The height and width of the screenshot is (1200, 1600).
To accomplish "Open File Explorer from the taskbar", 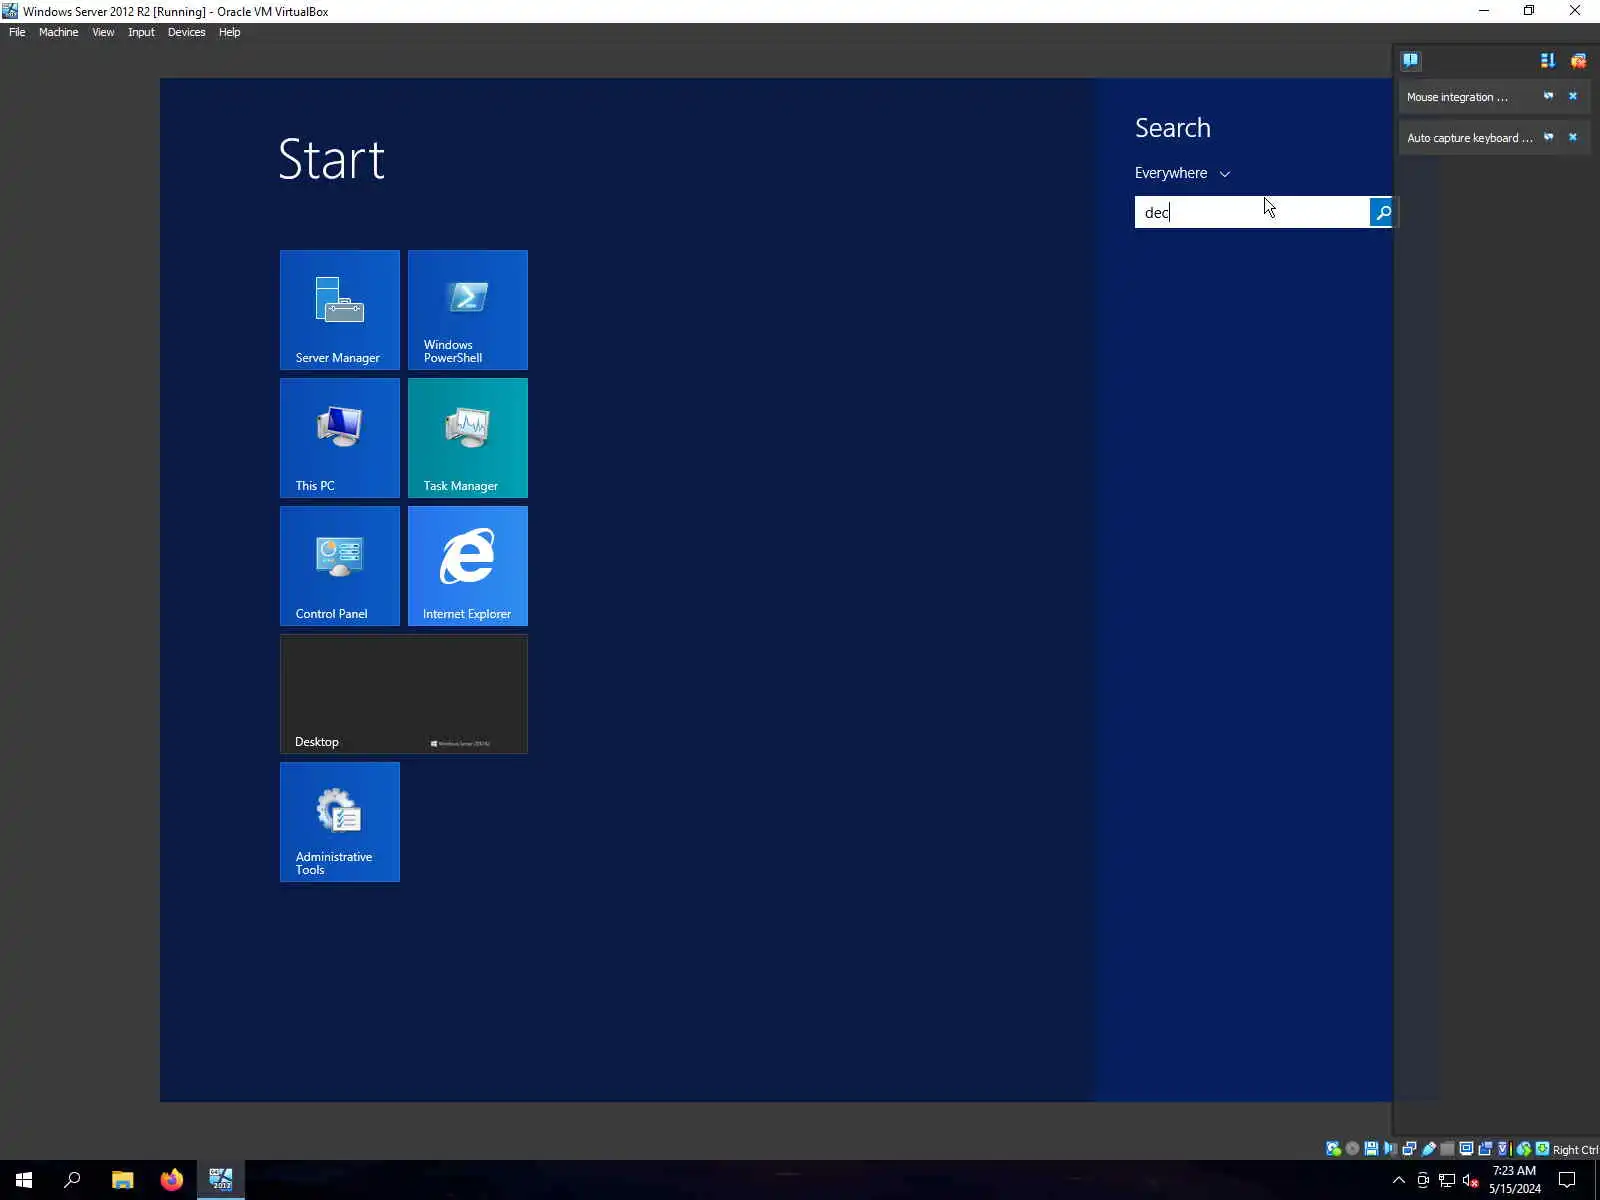I will 122,1180.
